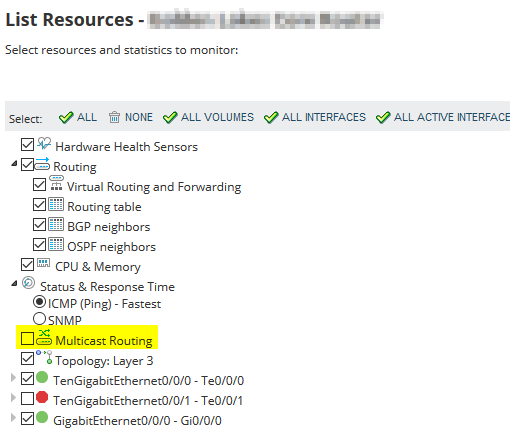Click red status icon for TenGigabitEthernet0/0/1
The width and height of the screenshot is (510, 431).
tap(42, 397)
